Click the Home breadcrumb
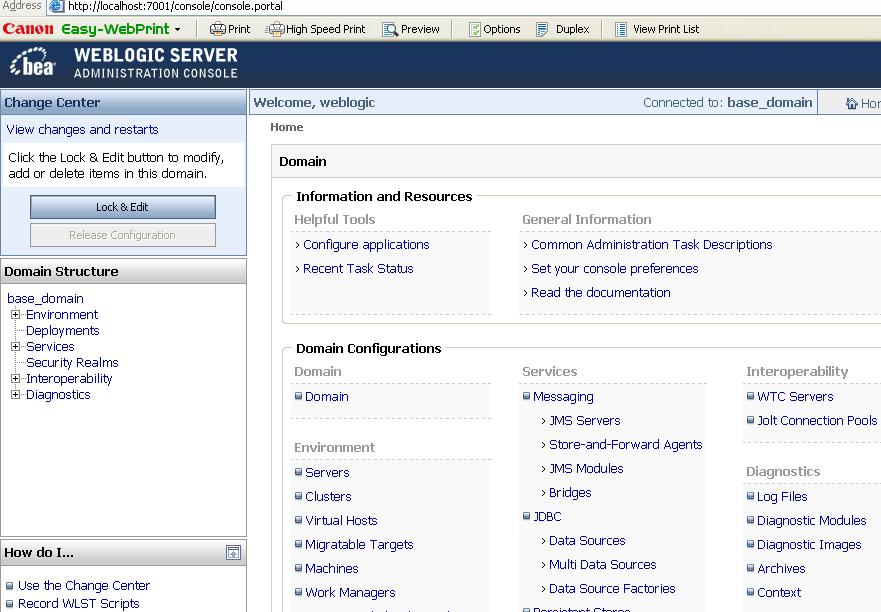Viewport: 881px width, 612px height. pyautogui.click(x=287, y=127)
